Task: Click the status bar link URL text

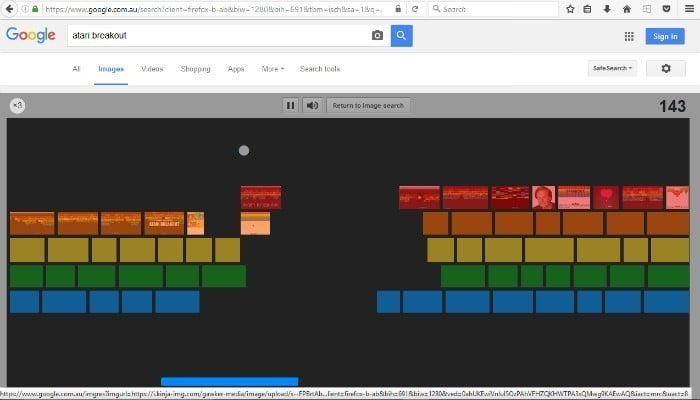Action: [345, 394]
